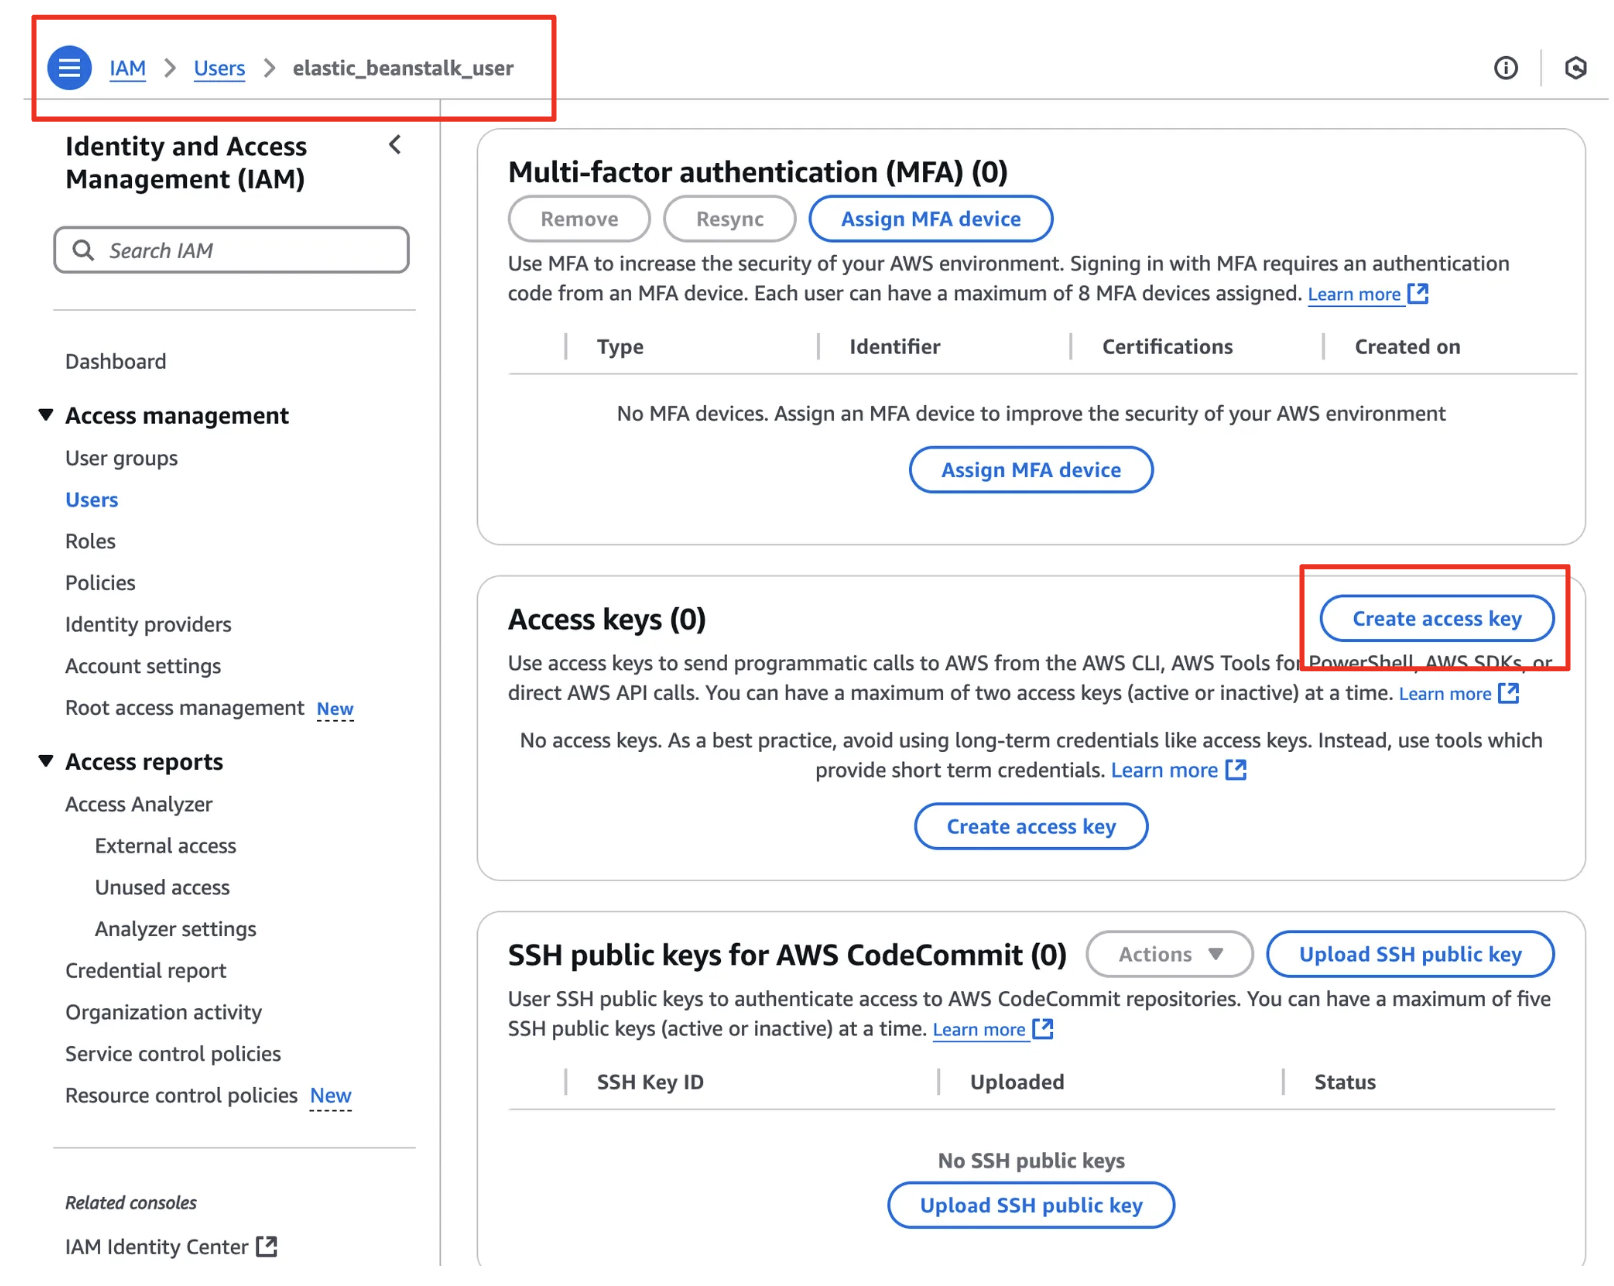Screen dimensions: 1614x1286
Task: Open Learn more link after 'at a time' in Access keys
Action: 1445,693
